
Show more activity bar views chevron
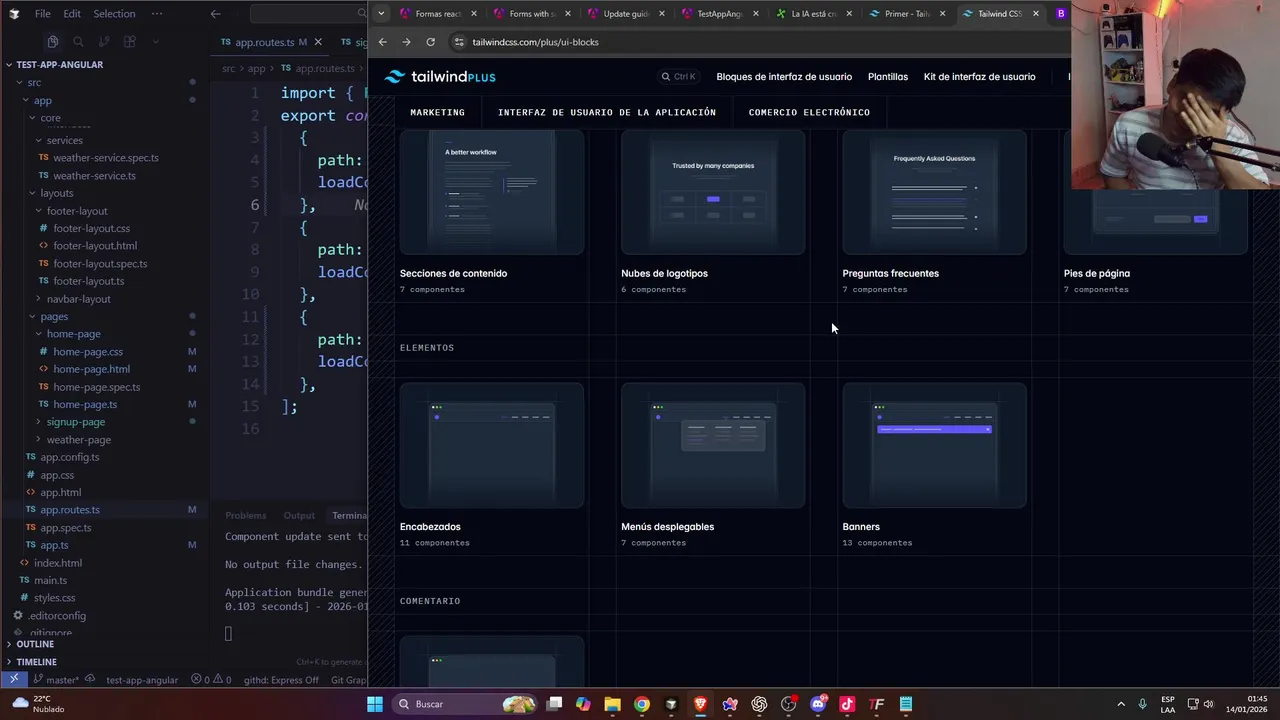click(156, 42)
